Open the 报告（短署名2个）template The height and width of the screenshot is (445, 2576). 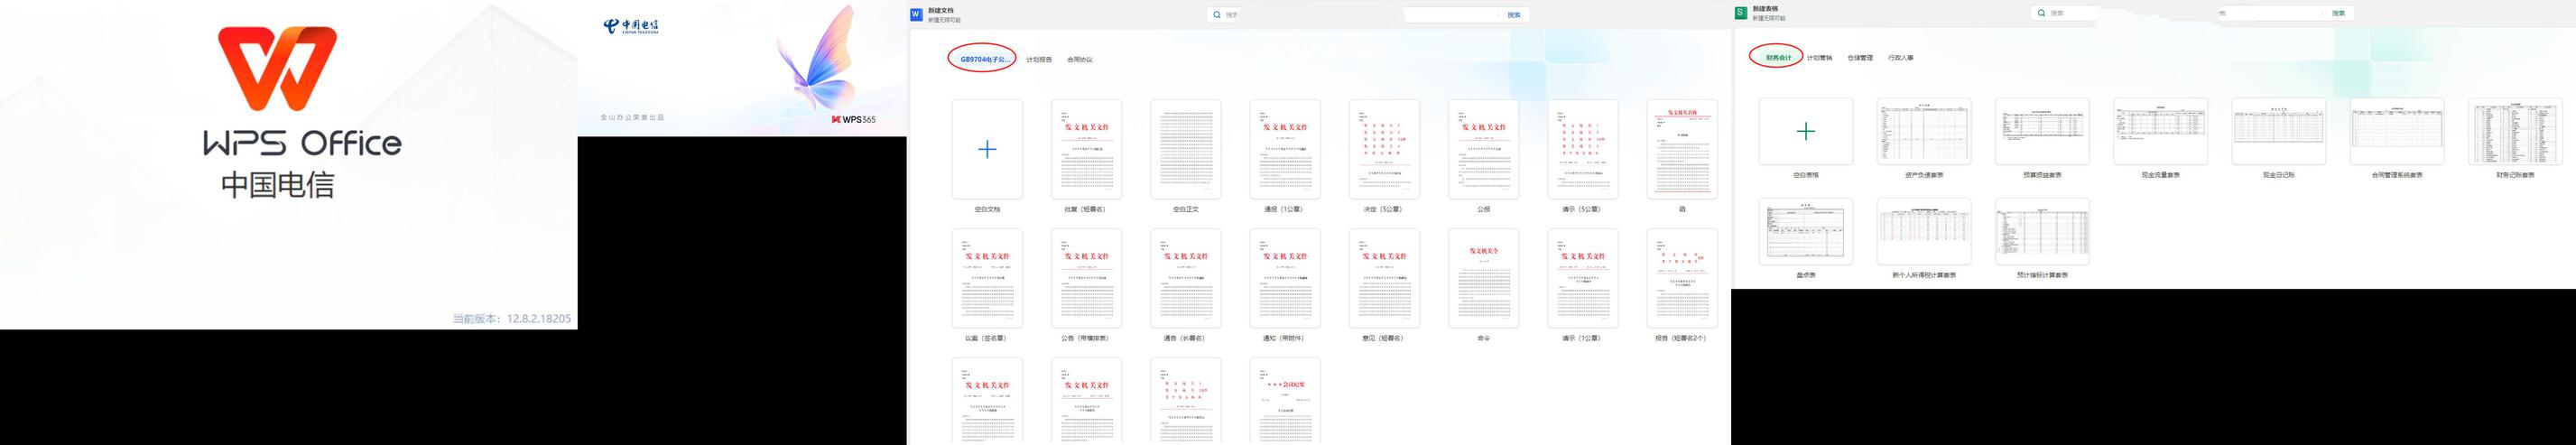(1682, 278)
